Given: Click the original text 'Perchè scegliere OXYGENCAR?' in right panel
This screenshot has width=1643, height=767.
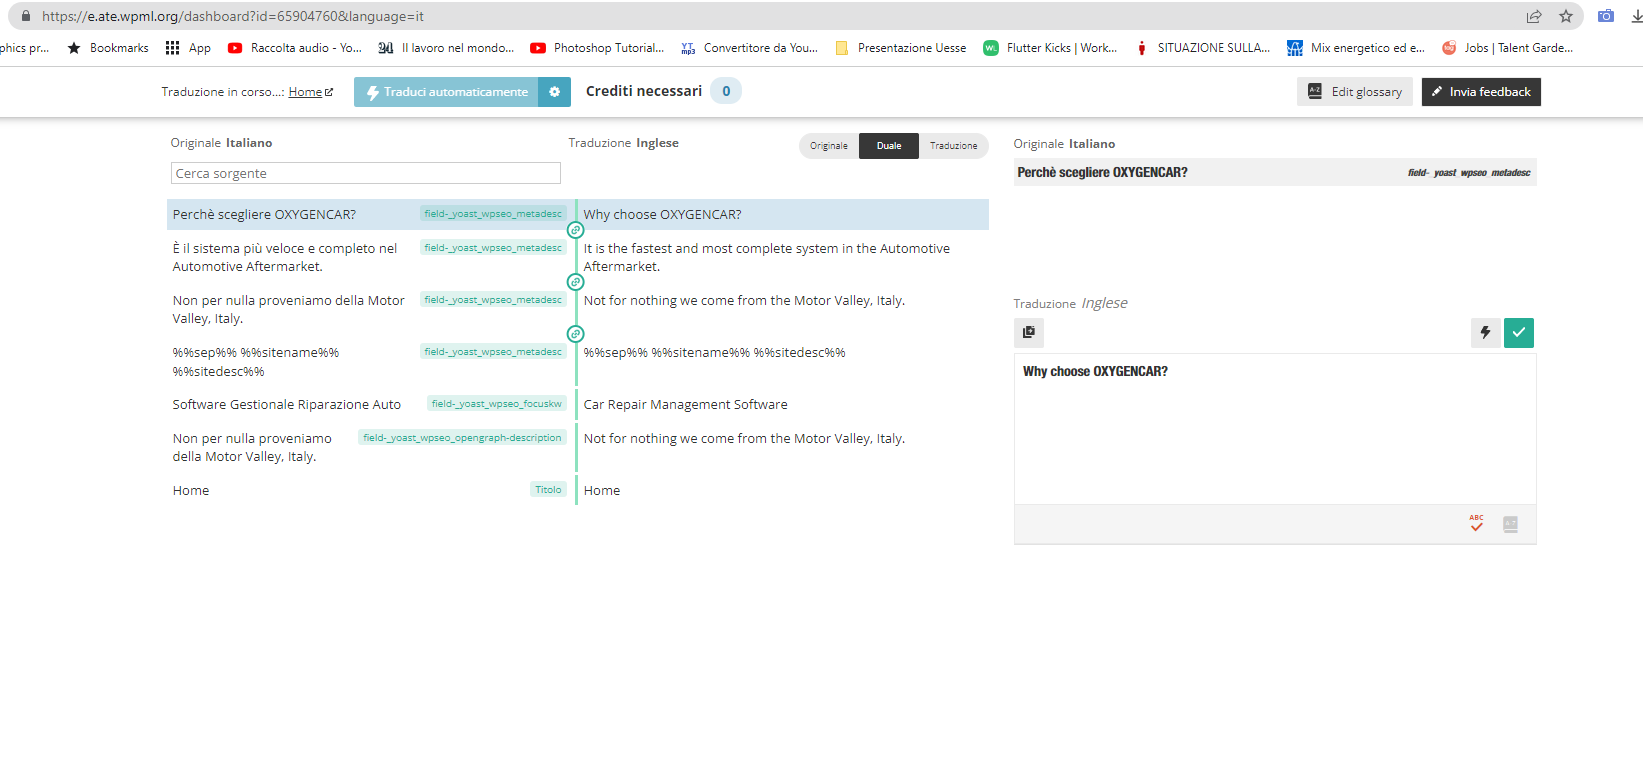Looking at the screenshot, I should coord(1102,173).
